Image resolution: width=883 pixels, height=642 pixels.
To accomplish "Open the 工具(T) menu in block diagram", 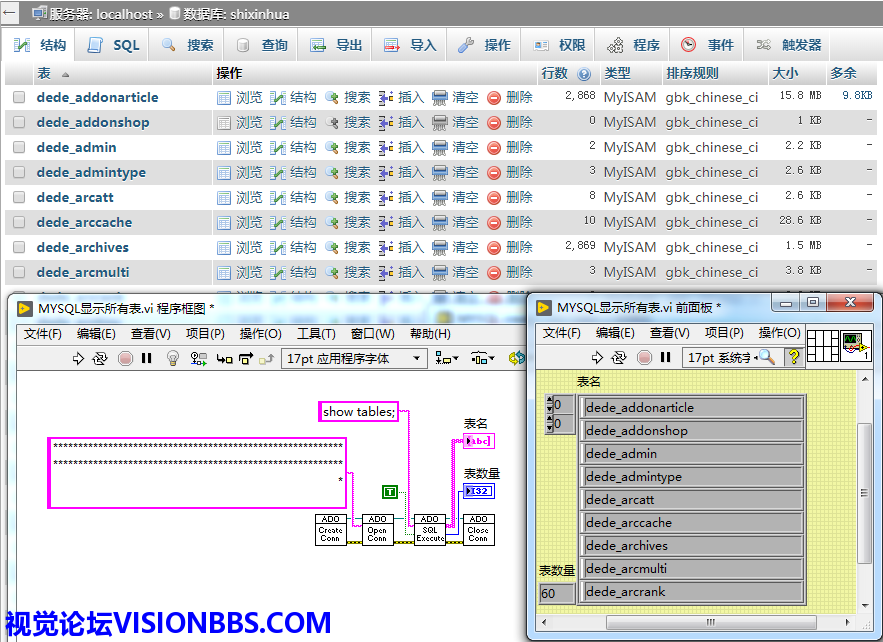I will click(x=316, y=334).
